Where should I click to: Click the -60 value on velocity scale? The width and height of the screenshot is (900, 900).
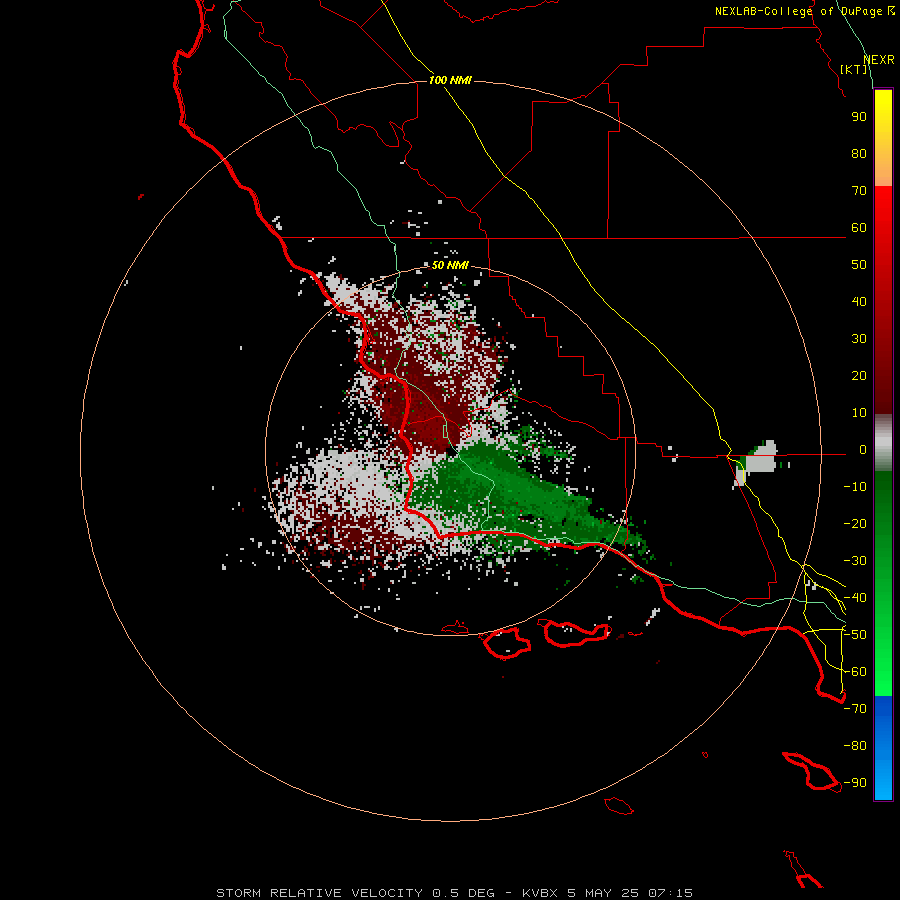[x=855, y=672]
